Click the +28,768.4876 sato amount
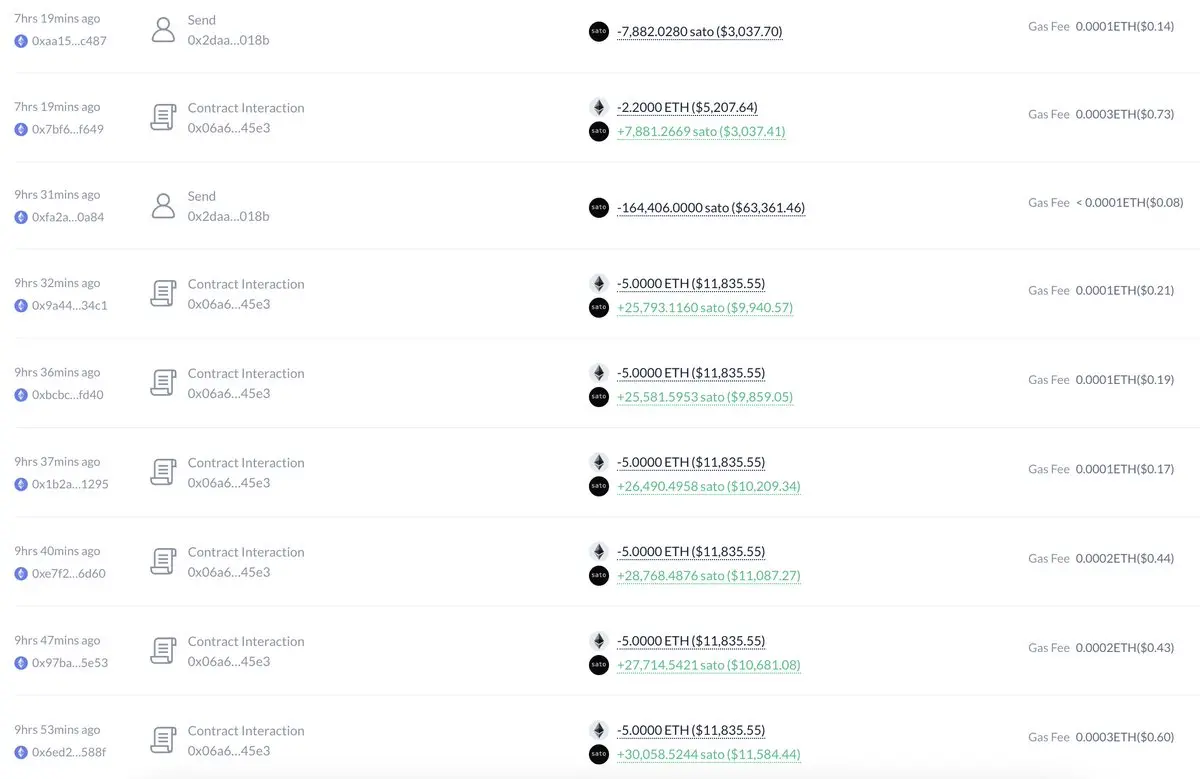This screenshot has height=779, width=1200. (x=709, y=576)
